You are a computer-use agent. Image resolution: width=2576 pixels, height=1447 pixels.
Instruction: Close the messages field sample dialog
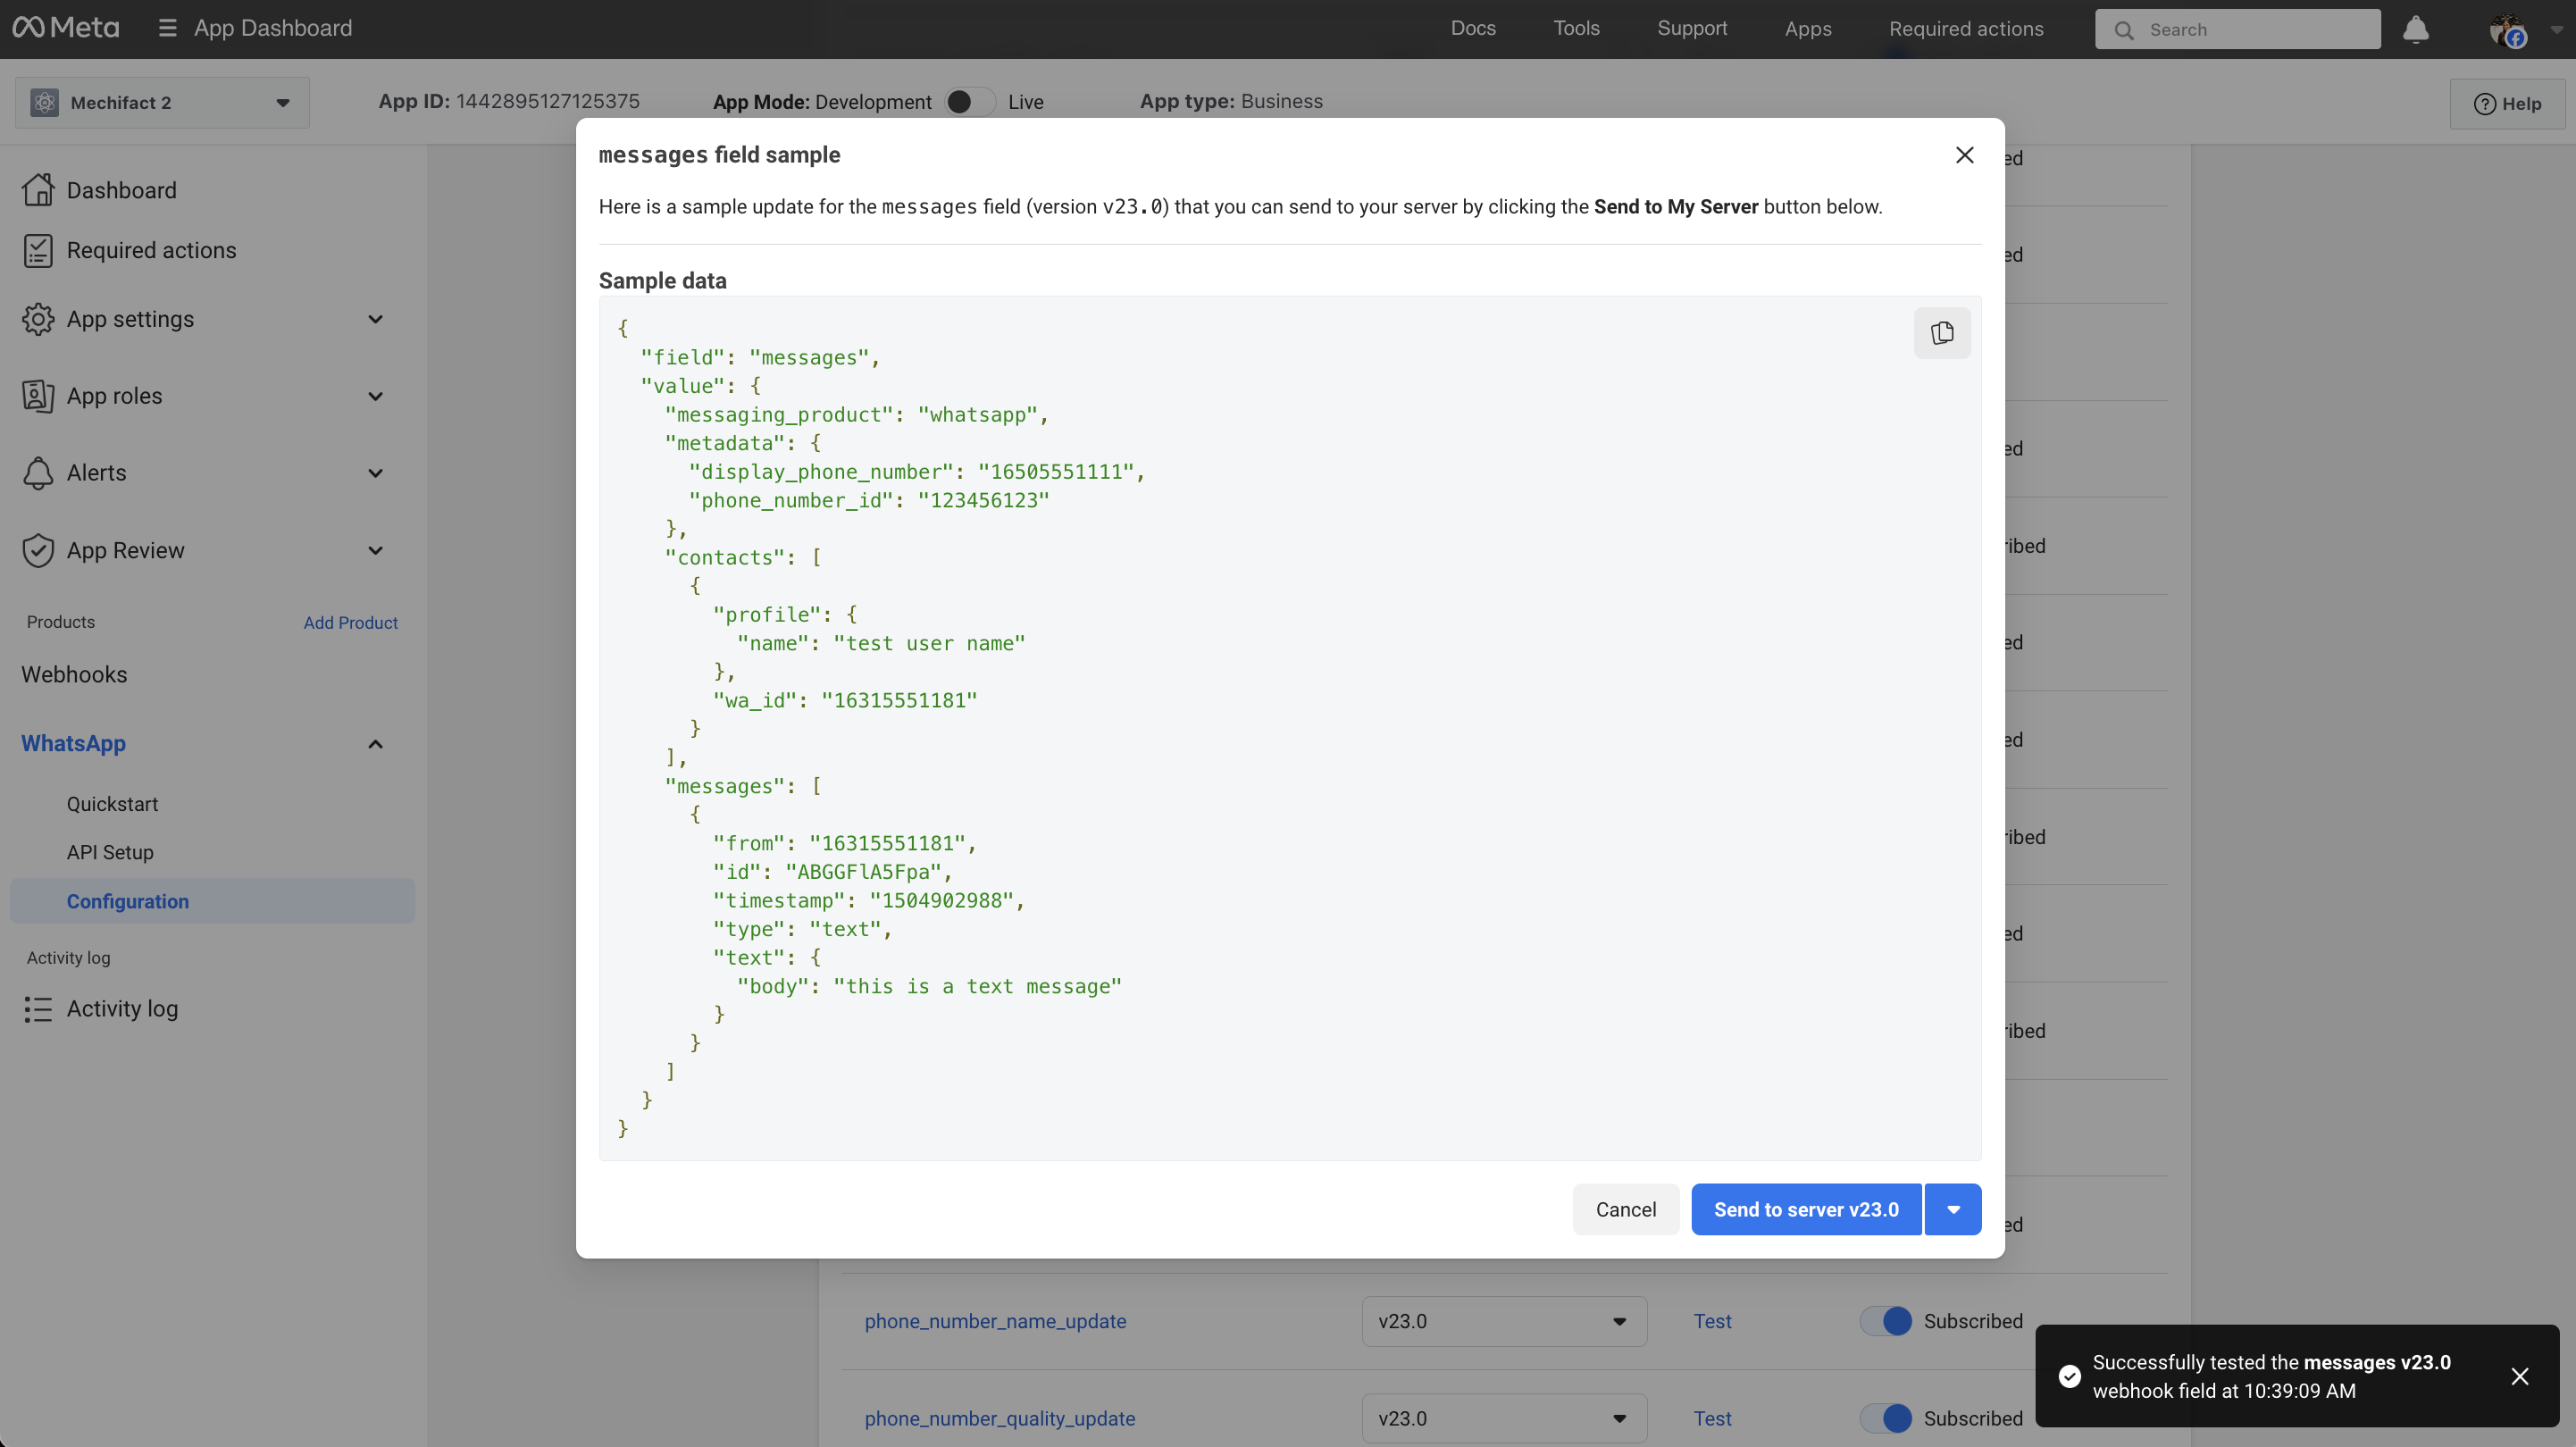(x=1964, y=155)
